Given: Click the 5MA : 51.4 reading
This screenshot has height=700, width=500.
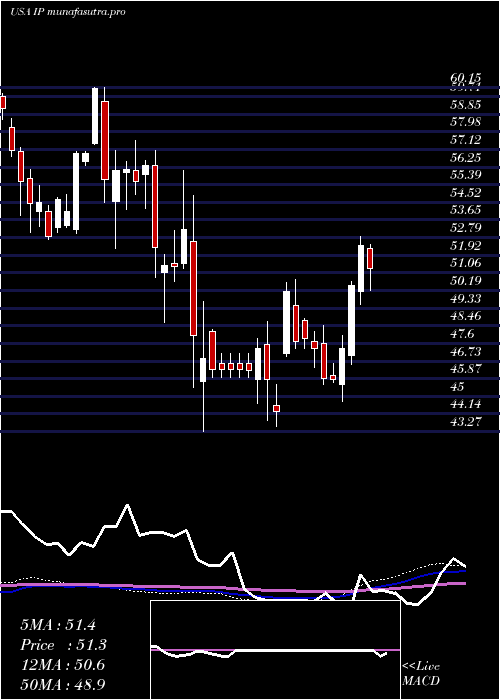Looking at the screenshot, I should click(x=58, y=625).
